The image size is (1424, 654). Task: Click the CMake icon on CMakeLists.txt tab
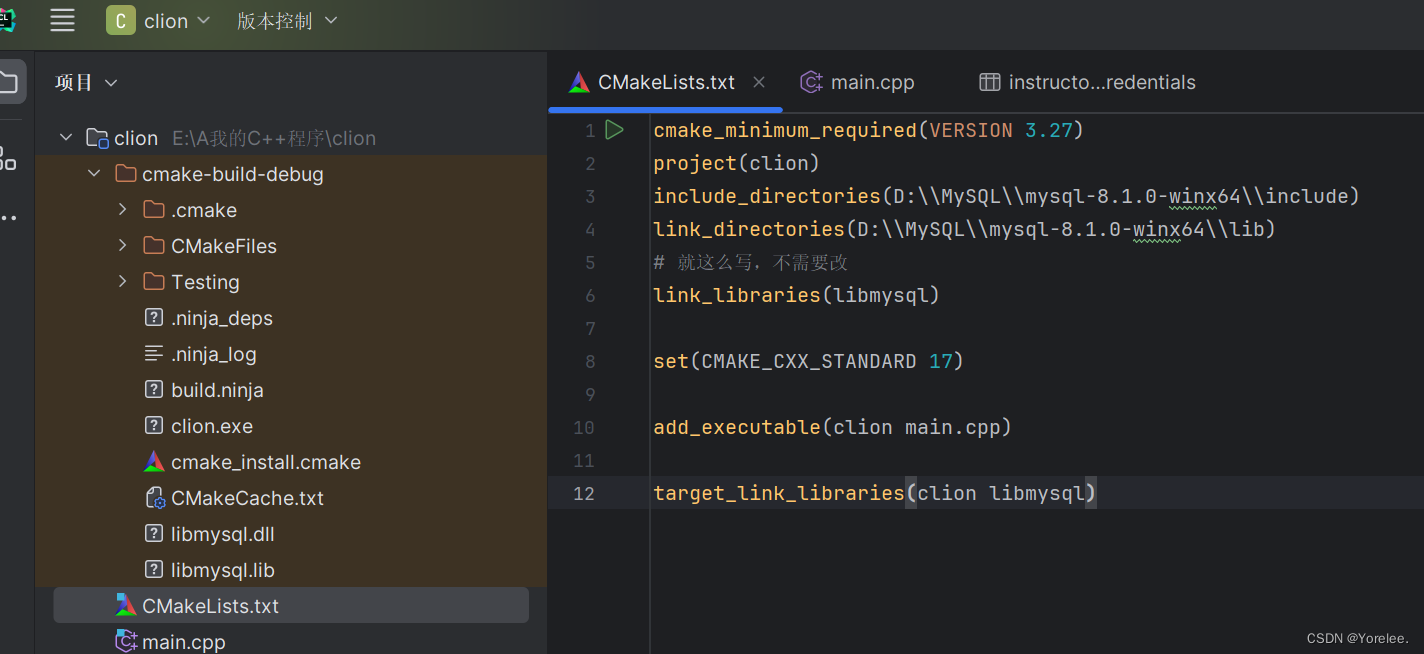point(578,82)
